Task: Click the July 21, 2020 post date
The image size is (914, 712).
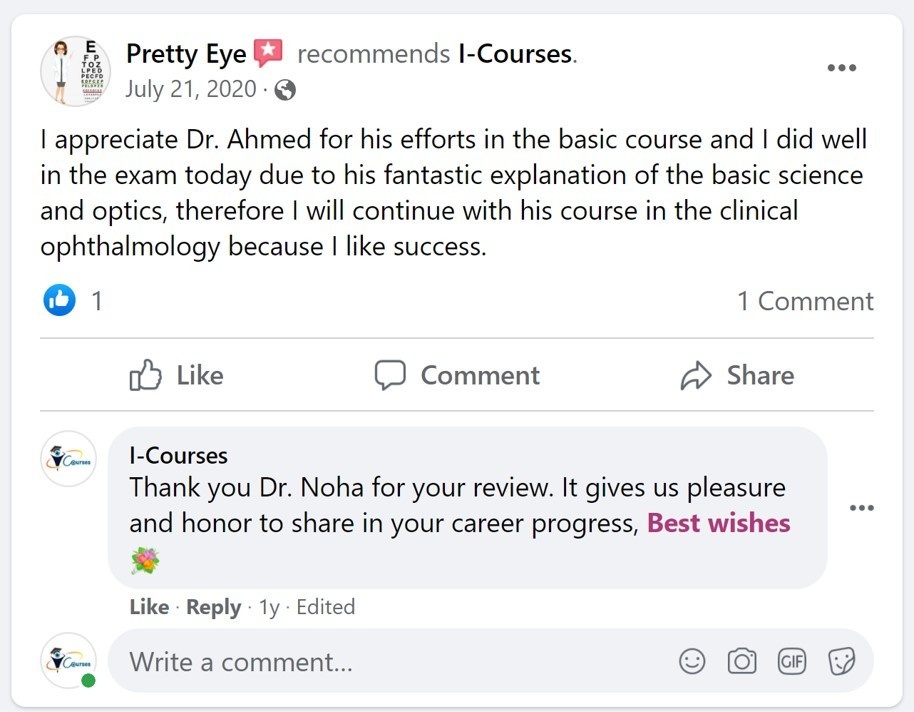Action: coord(190,89)
